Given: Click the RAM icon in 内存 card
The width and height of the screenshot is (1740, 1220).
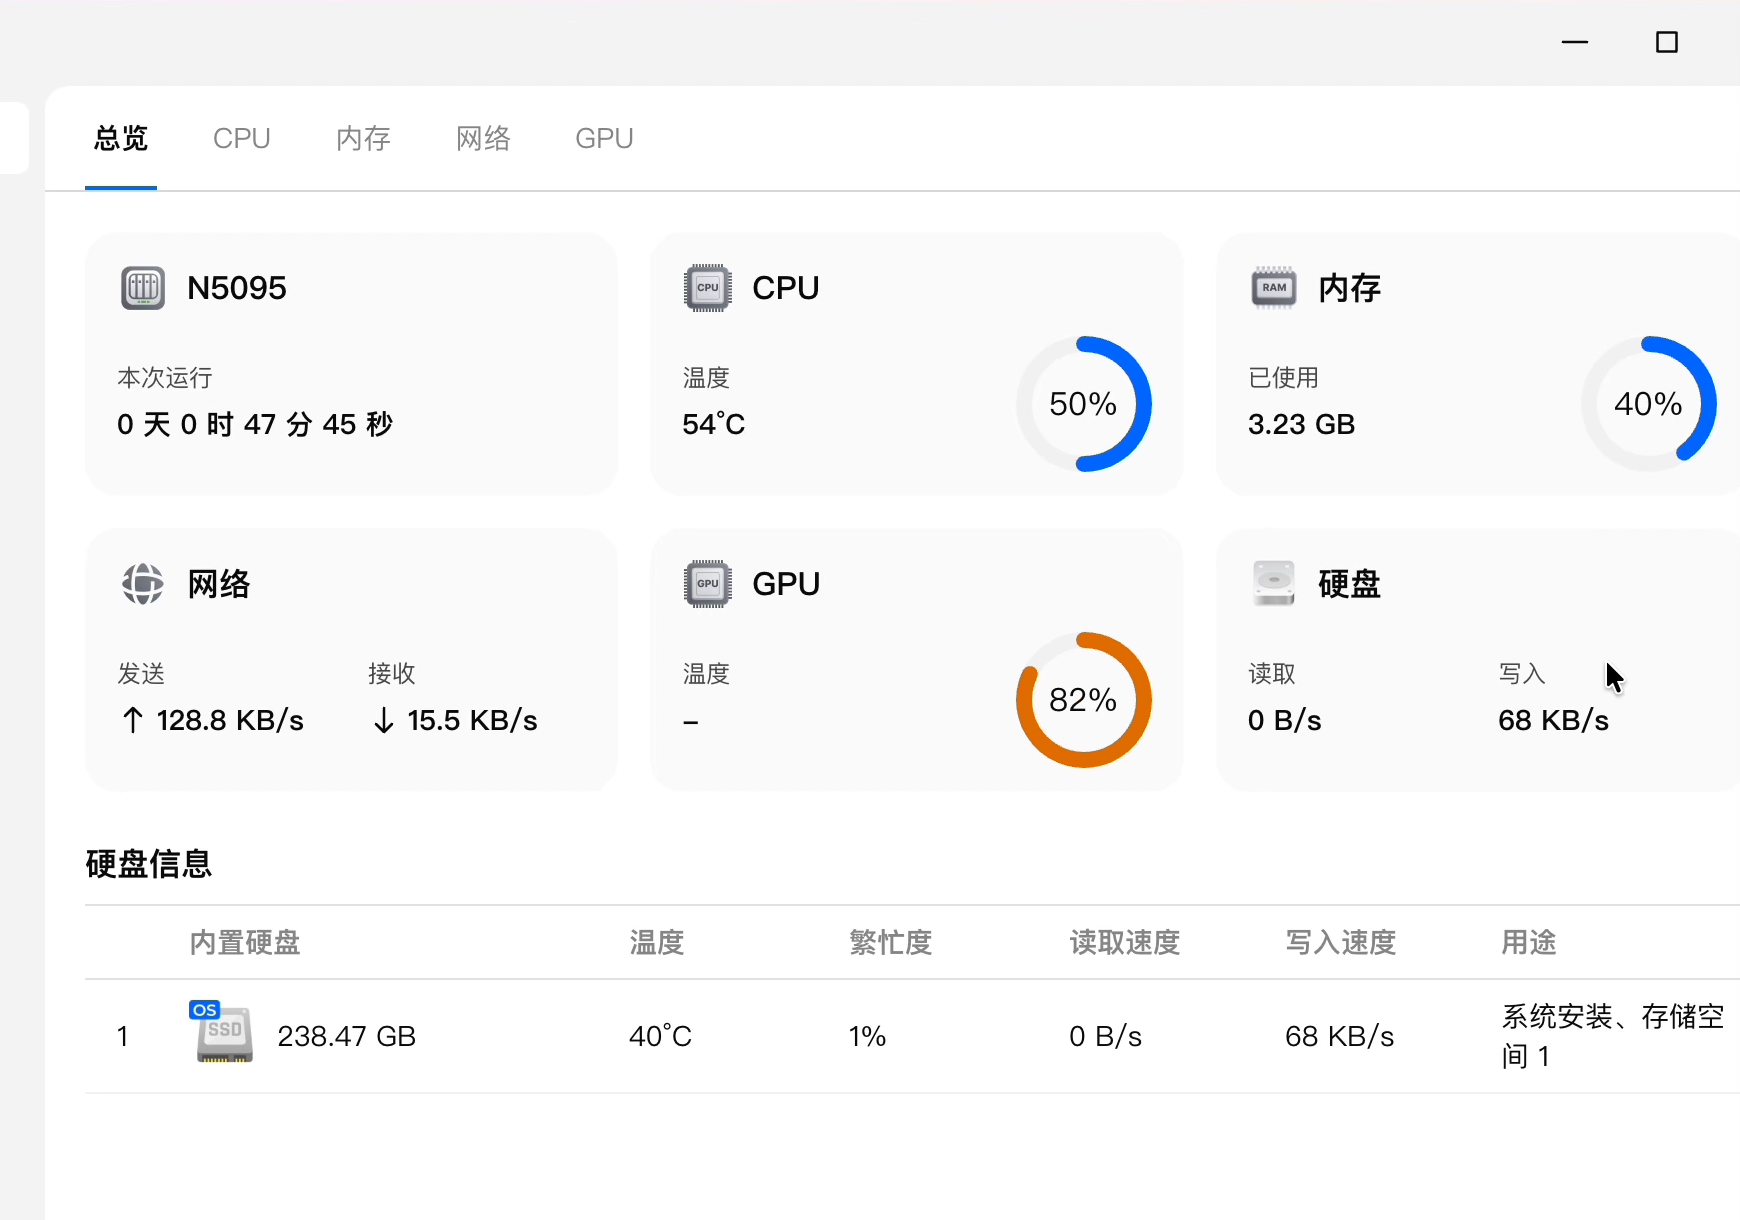Looking at the screenshot, I should (1274, 288).
